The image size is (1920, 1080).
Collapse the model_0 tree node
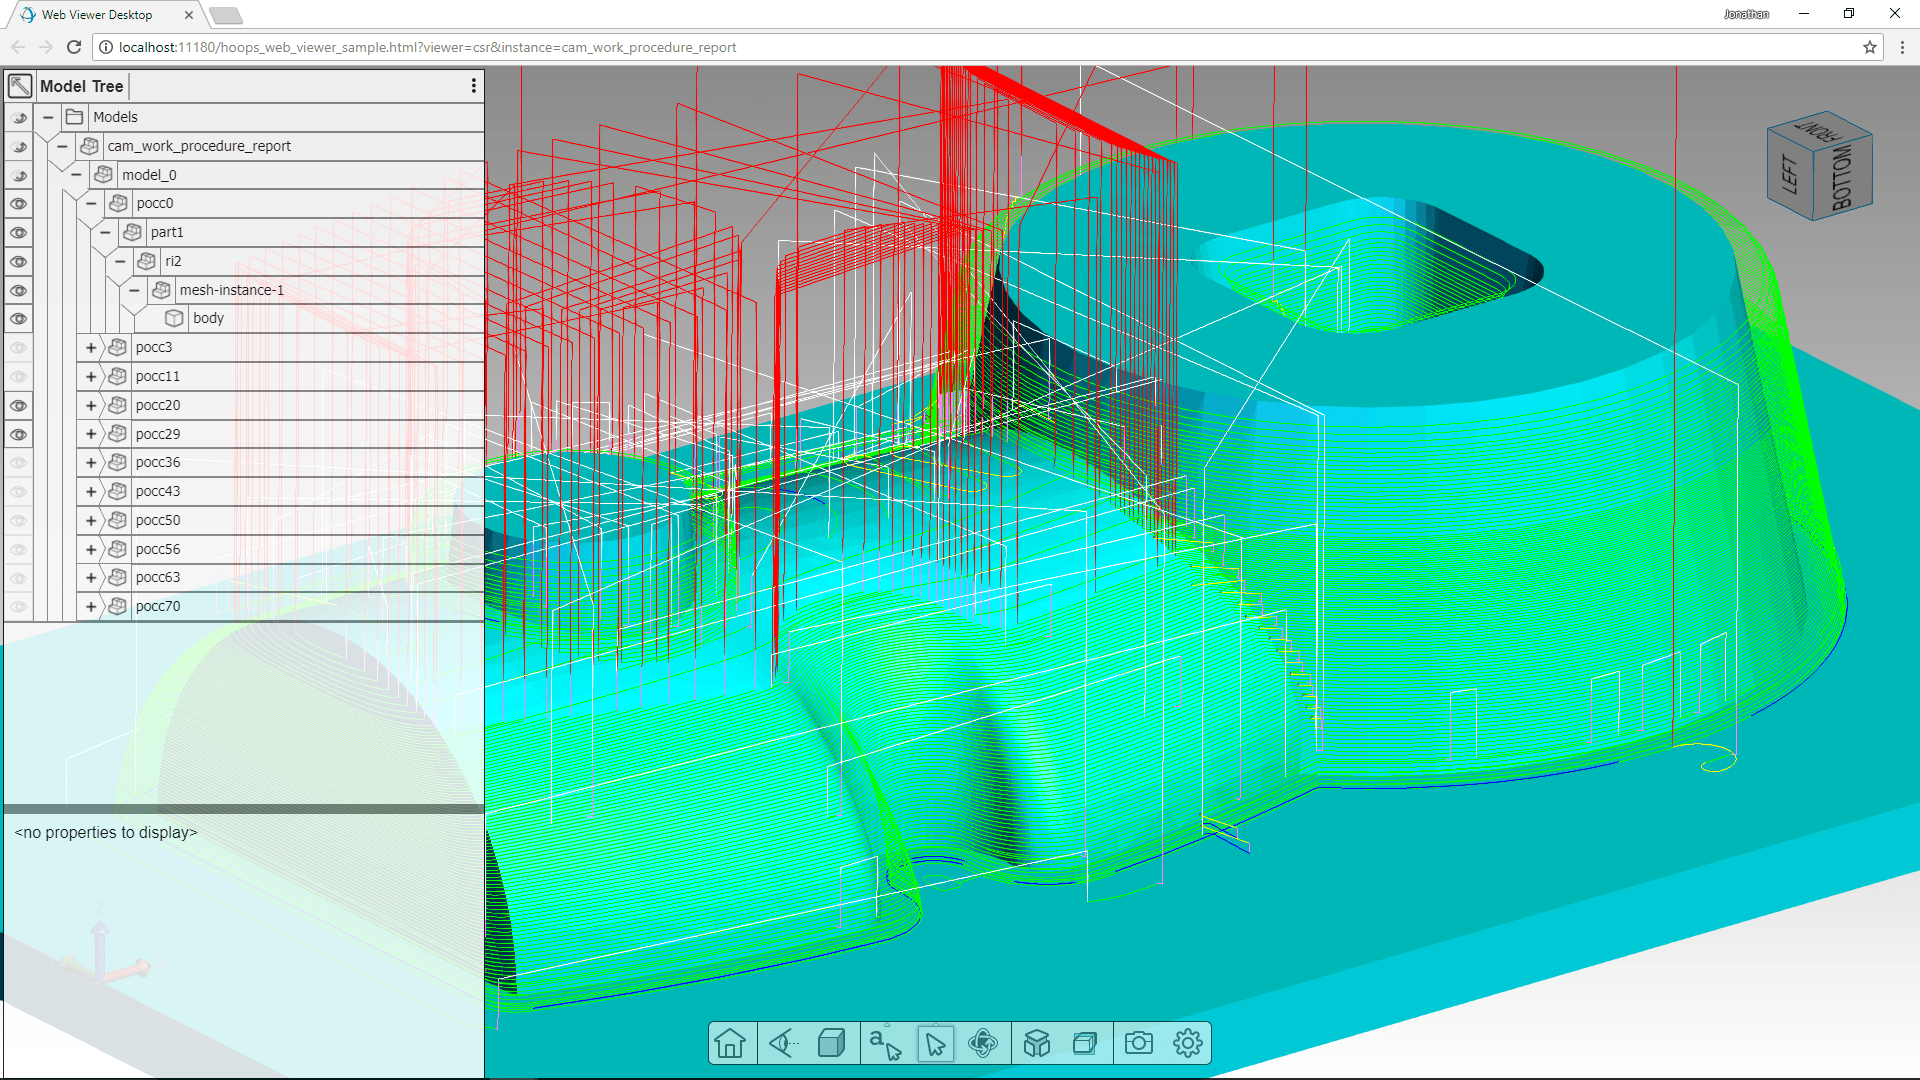pos(76,175)
